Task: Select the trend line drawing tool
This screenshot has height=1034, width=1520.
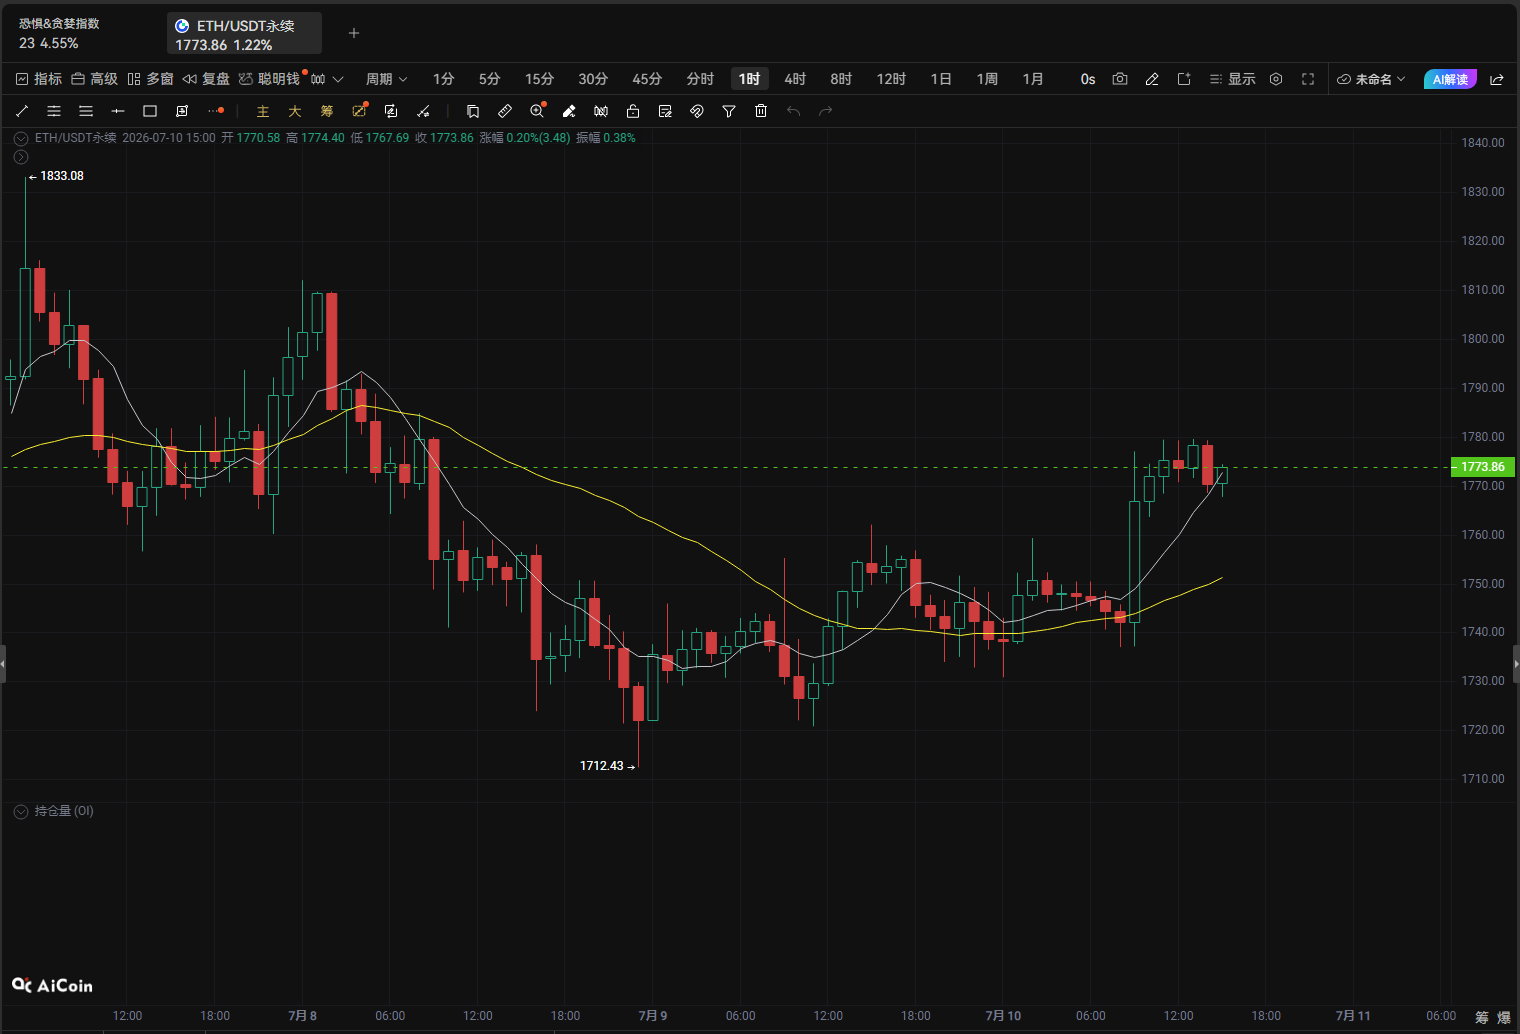Action: 22,111
